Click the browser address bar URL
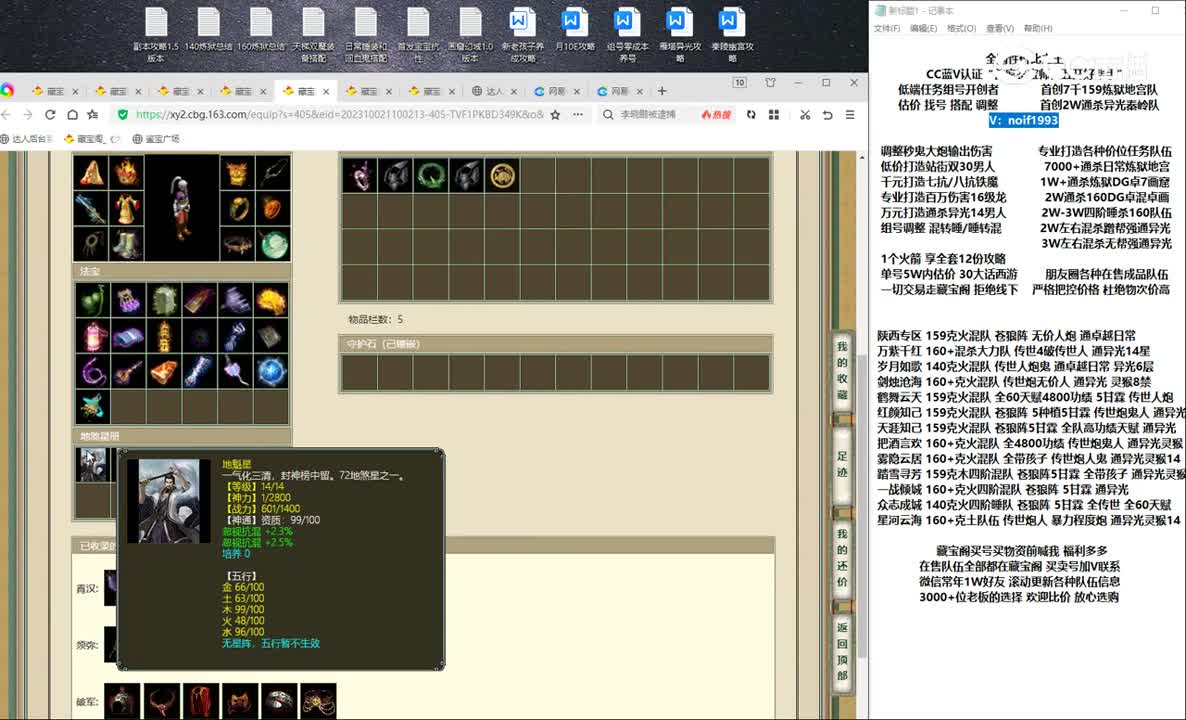 pyautogui.click(x=340, y=114)
